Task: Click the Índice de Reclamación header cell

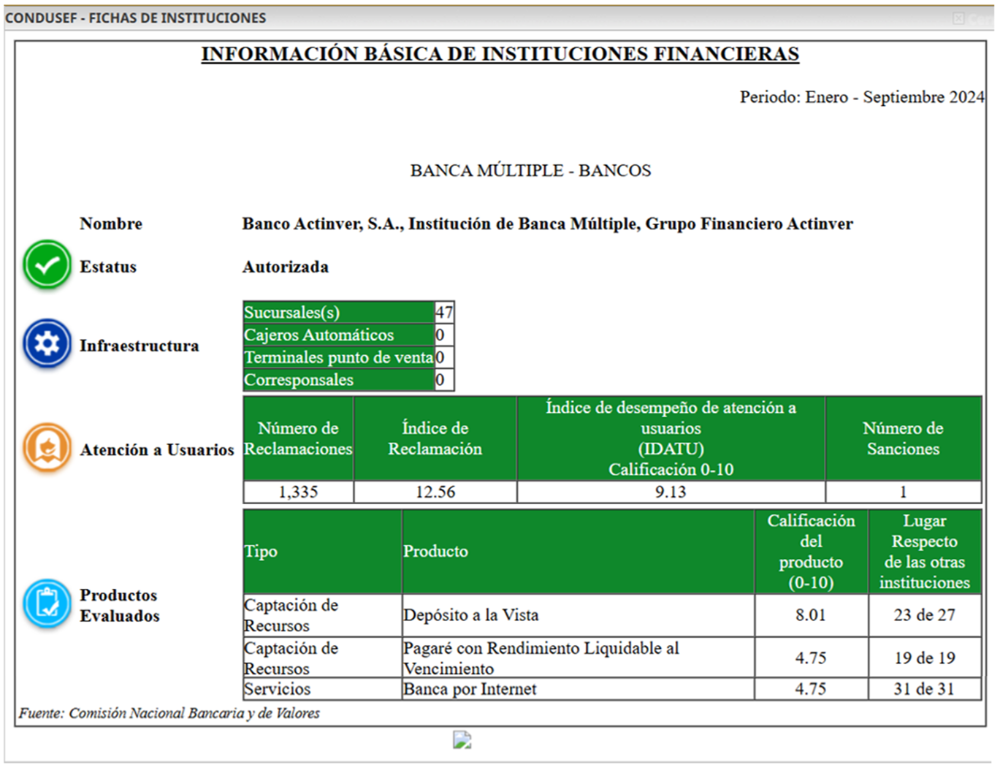Action: [x=435, y=439]
